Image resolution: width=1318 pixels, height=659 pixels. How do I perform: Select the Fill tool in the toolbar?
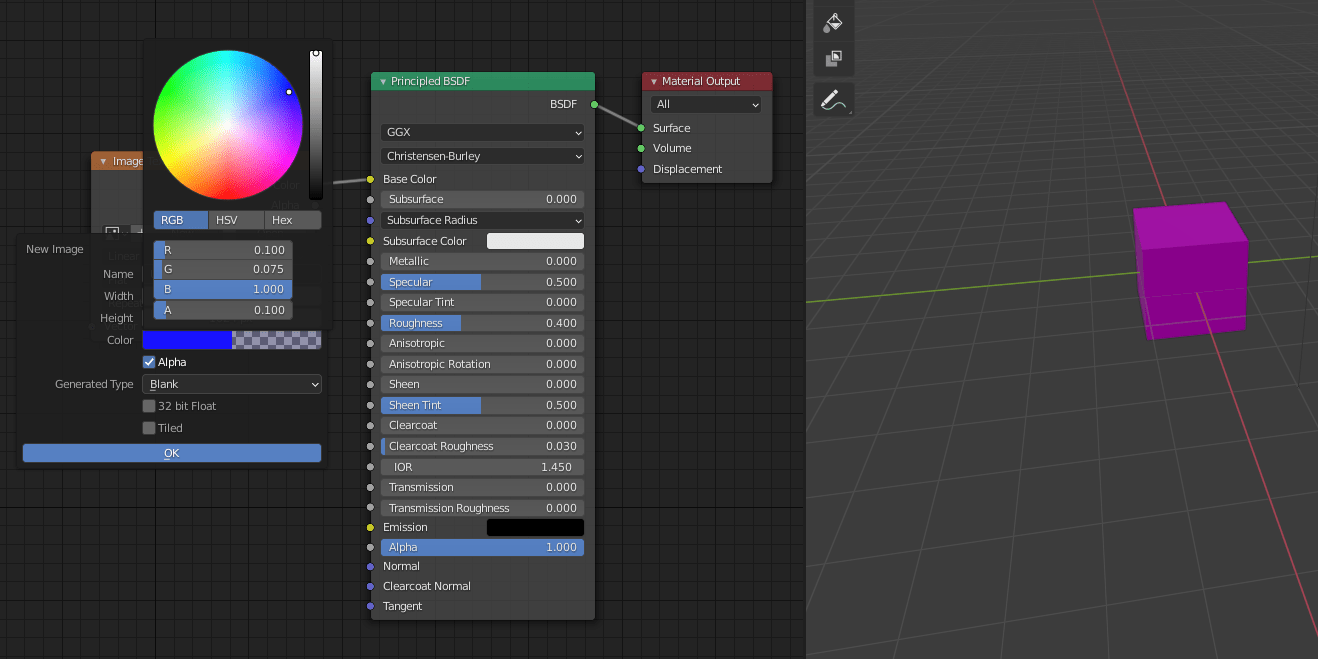(x=833, y=22)
